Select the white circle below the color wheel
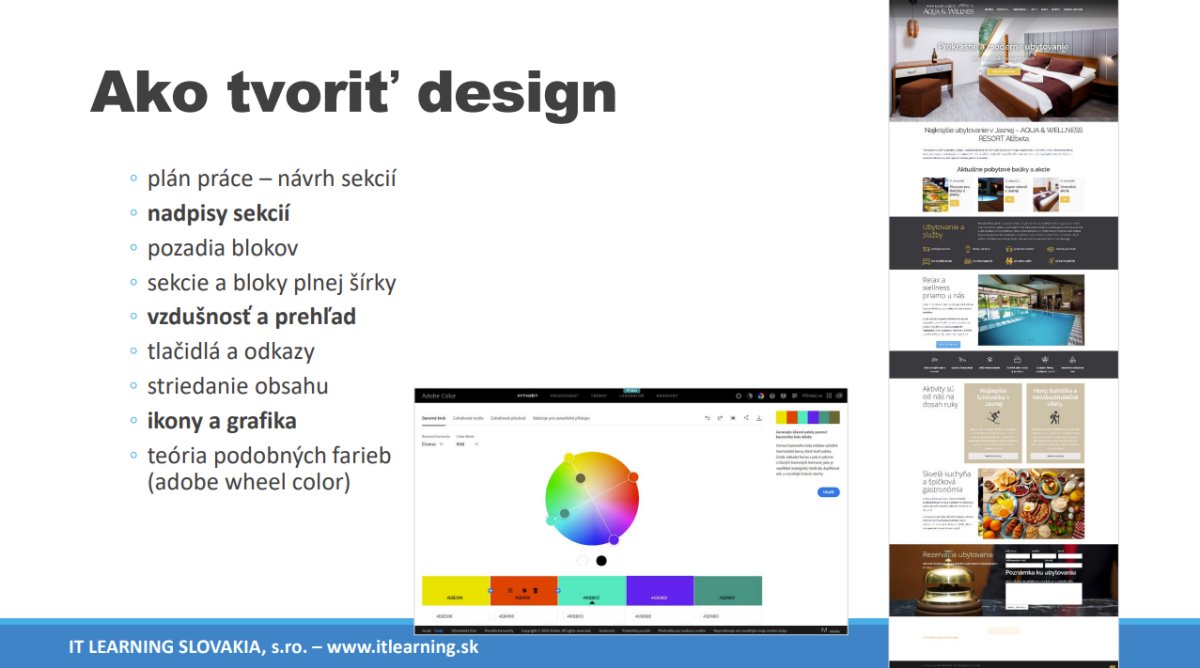The height and width of the screenshot is (668, 1200). click(x=582, y=561)
